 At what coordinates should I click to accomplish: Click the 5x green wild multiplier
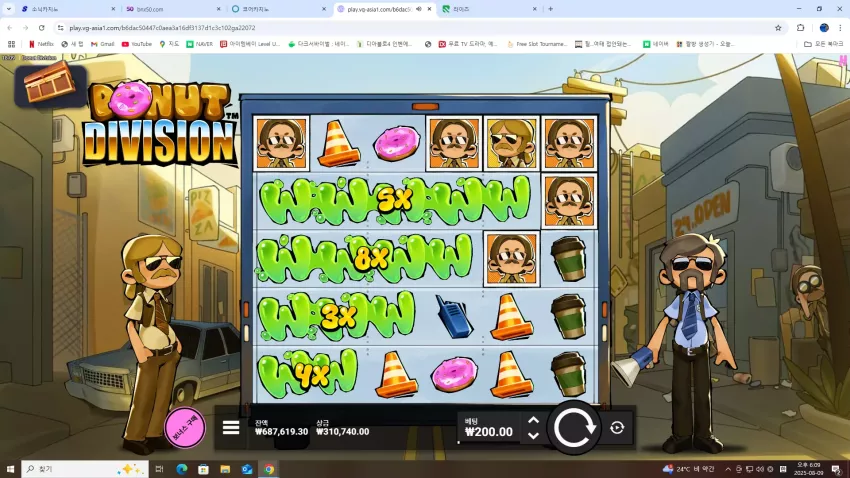point(395,200)
